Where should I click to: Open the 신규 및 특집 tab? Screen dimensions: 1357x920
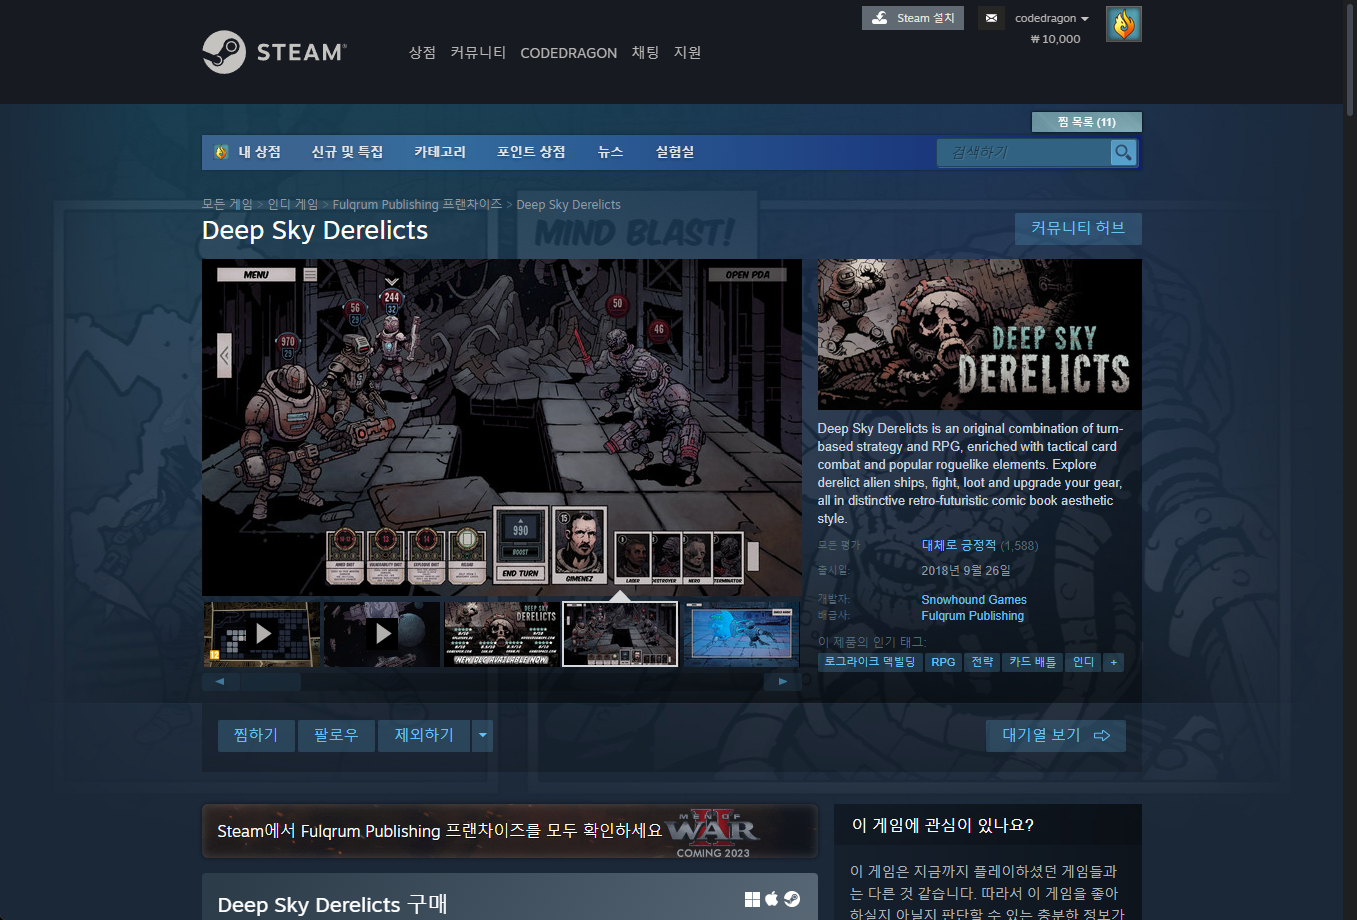[x=347, y=152]
